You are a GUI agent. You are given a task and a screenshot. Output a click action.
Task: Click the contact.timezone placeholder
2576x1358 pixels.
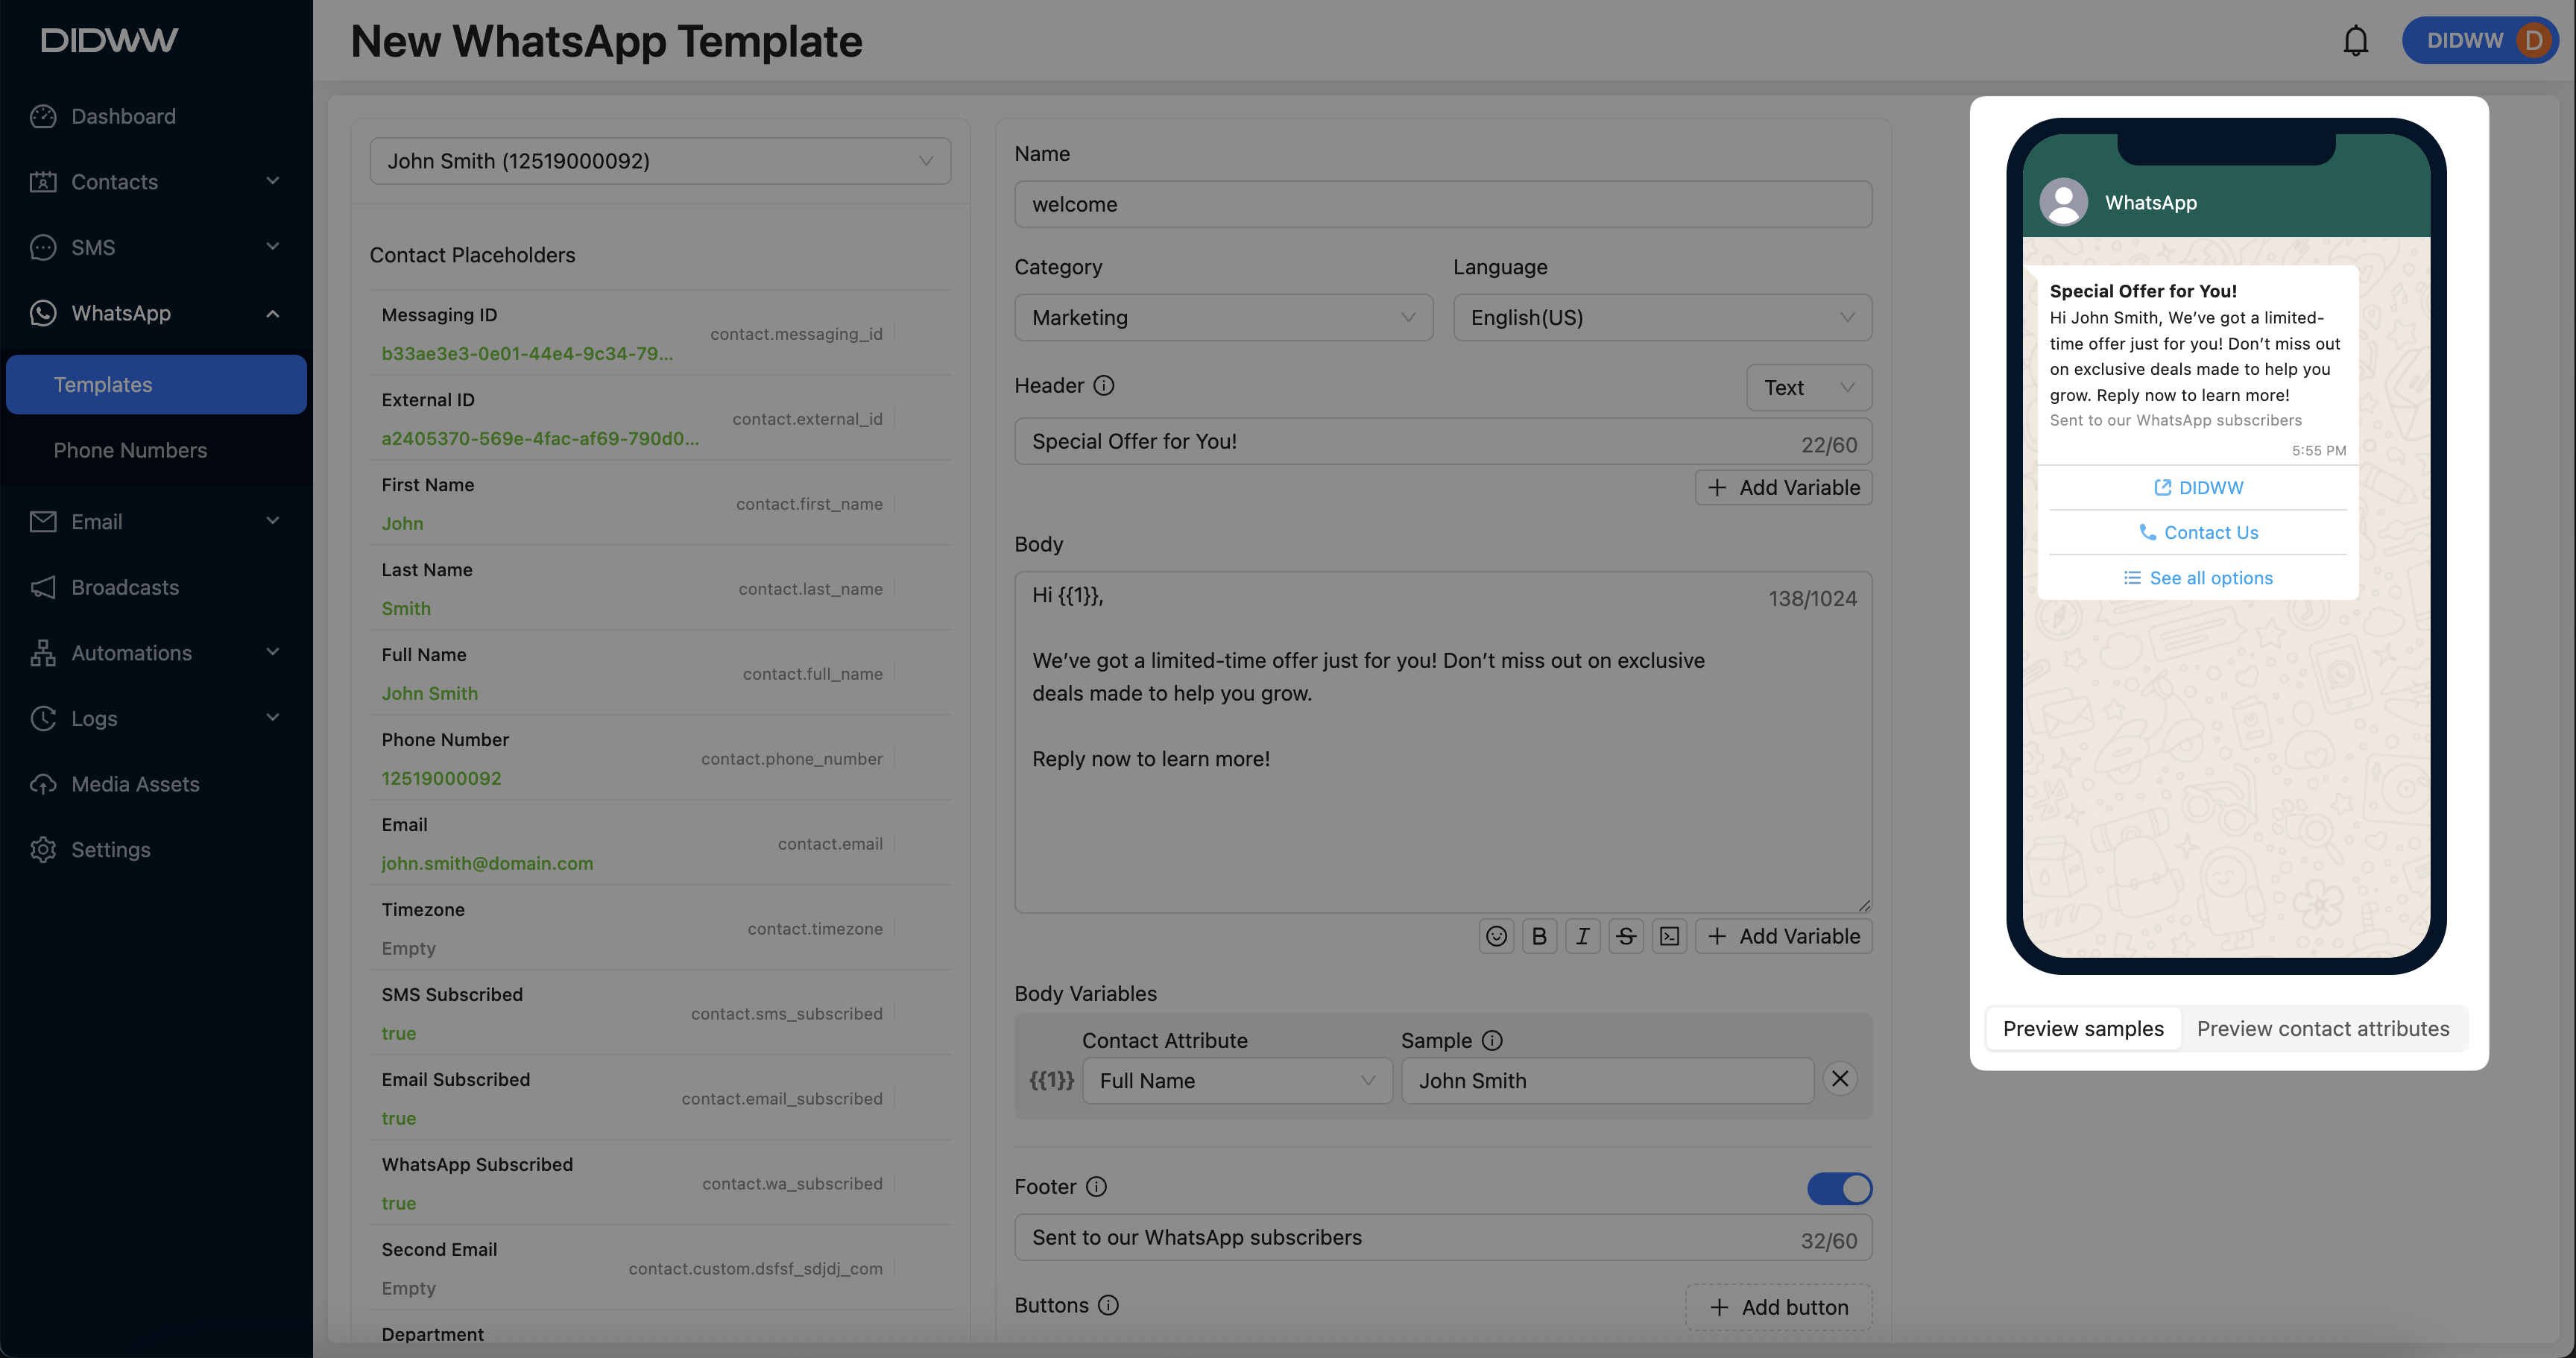(x=815, y=929)
